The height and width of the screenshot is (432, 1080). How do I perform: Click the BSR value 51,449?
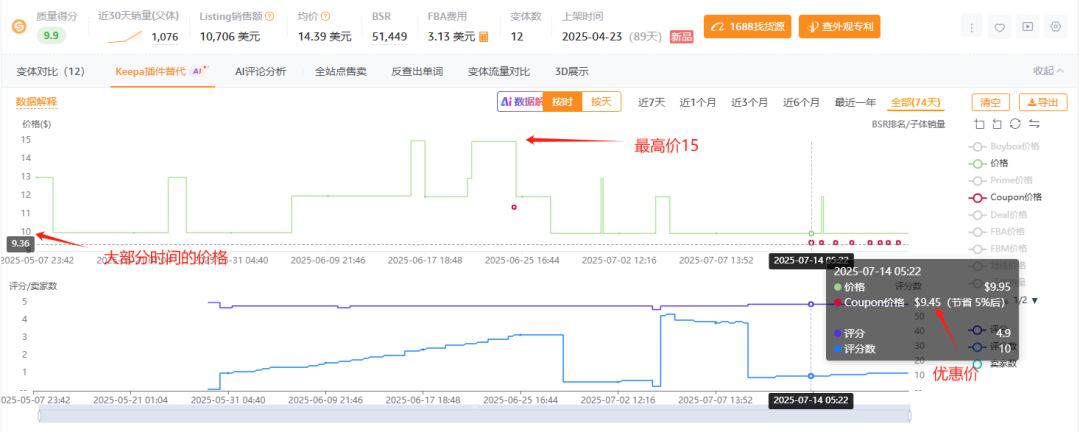tap(389, 37)
